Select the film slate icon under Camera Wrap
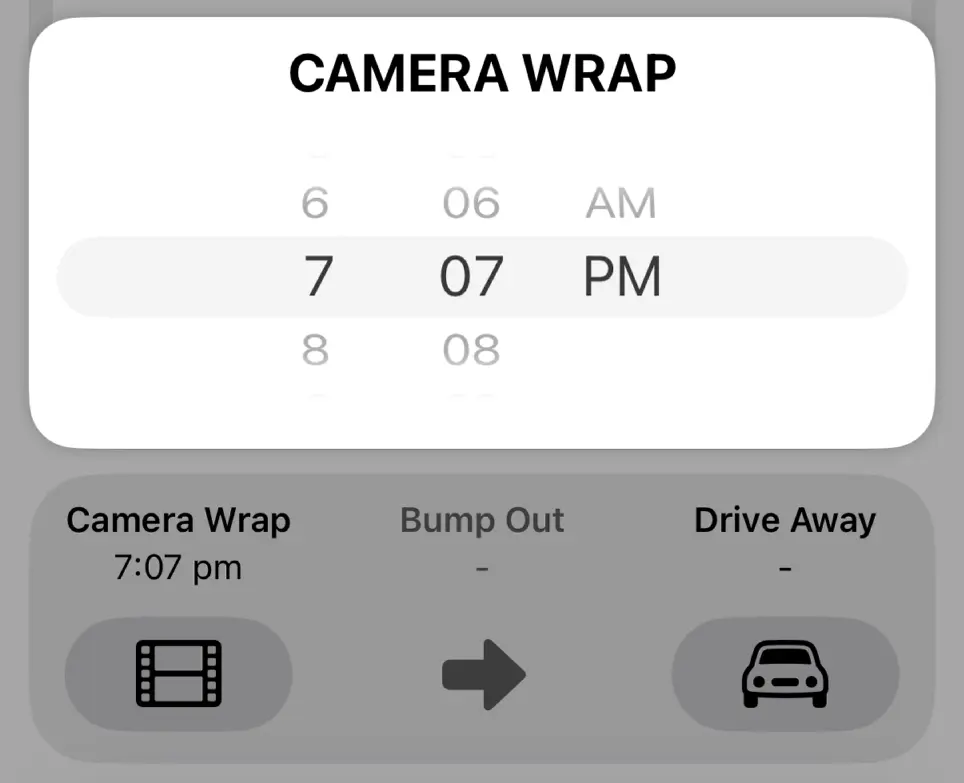The height and width of the screenshot is (783, 964). click(x=177, y=673)
